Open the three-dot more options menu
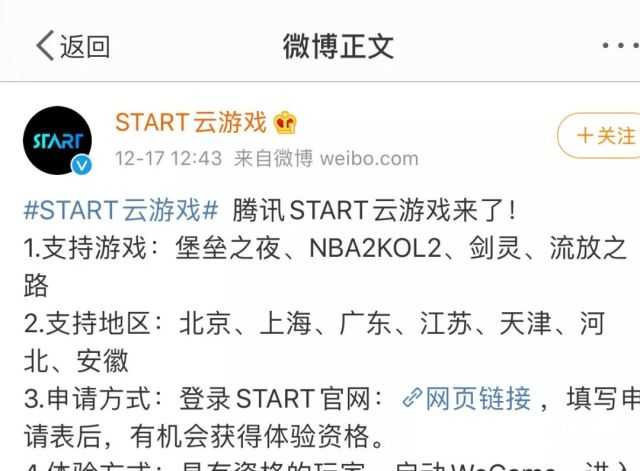Viewport: 640px width, 471px height. [x=621, y=45]
